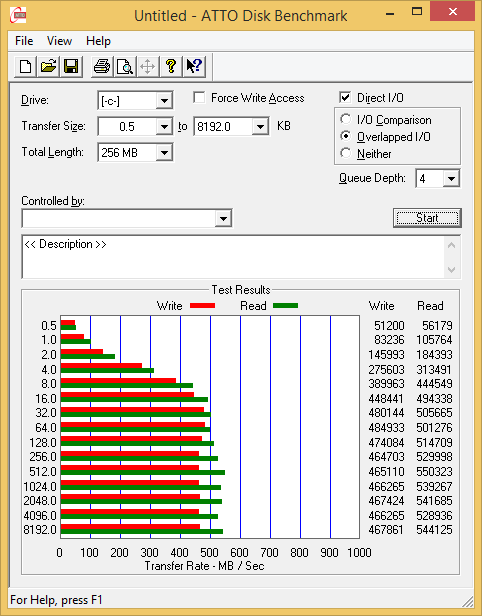Click the 'For Help, press F1' status text
482x616 pixels.
(x=56, y=600)
